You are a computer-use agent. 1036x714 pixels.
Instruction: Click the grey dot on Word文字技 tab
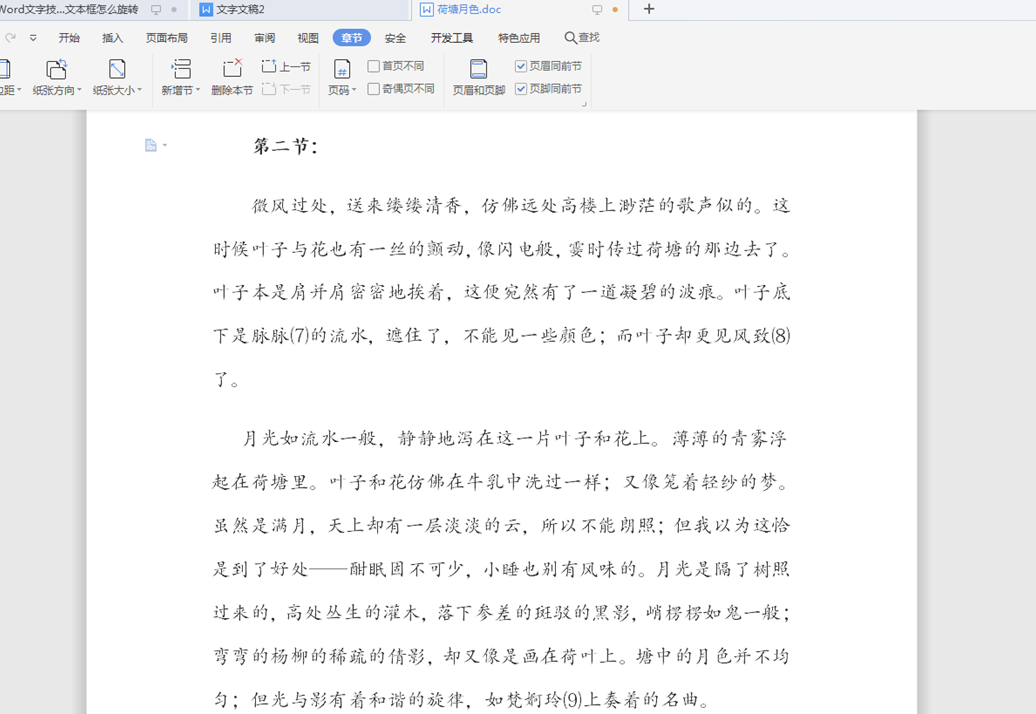tap(174, 9)
